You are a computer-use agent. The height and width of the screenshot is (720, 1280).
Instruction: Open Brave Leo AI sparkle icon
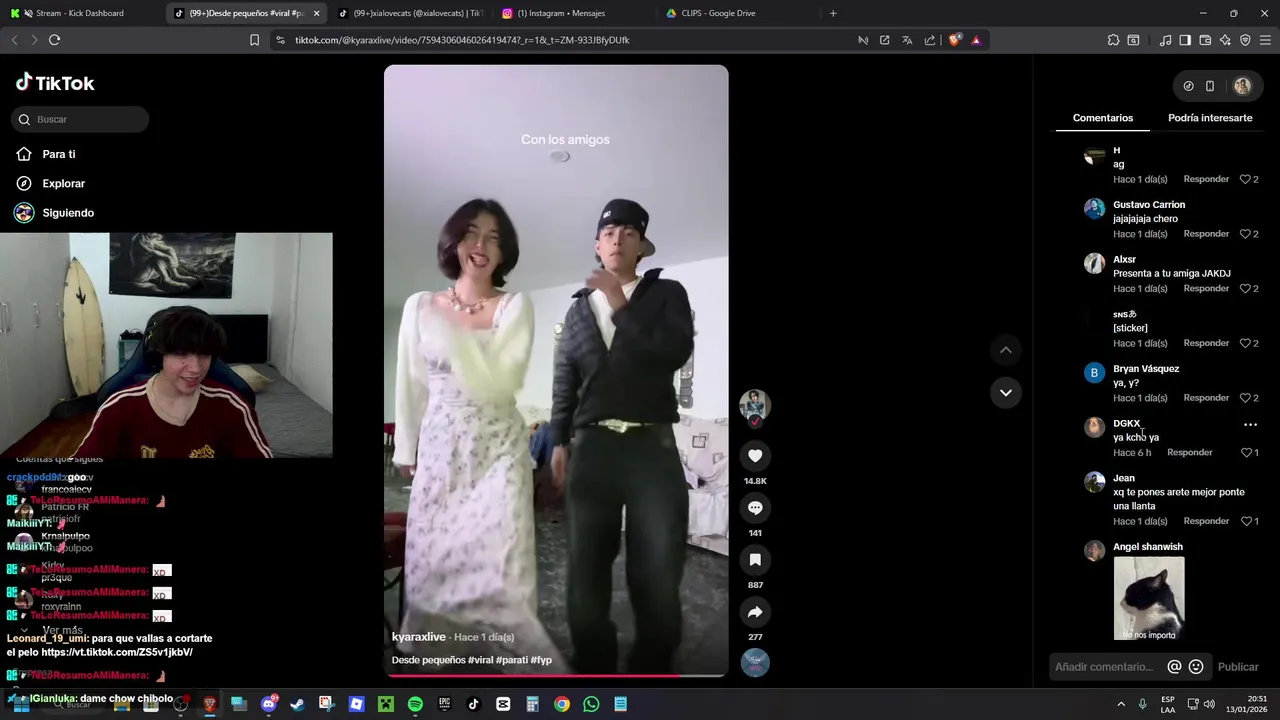pos(1225,40)
